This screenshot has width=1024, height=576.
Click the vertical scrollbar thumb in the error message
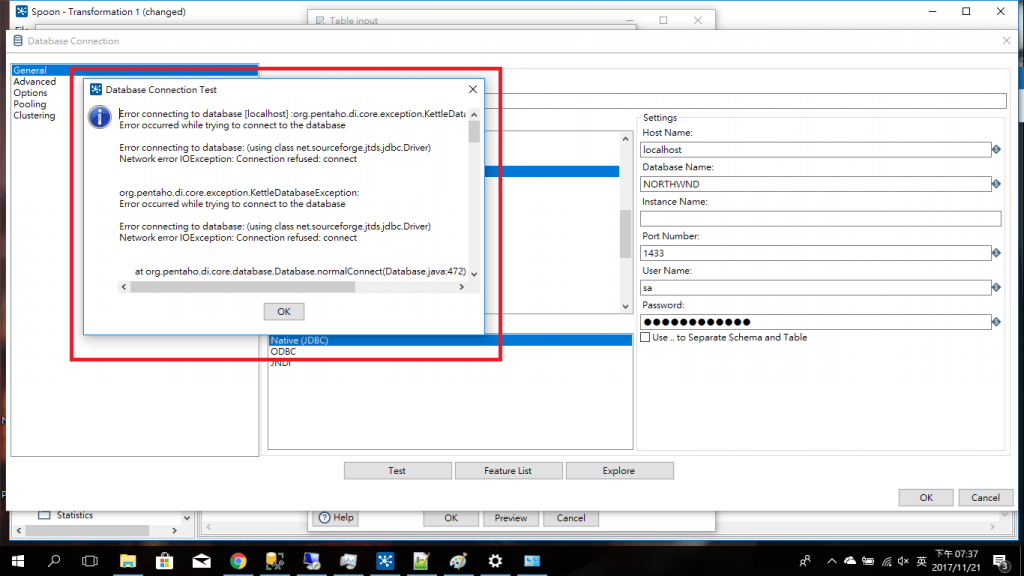coord(474,131)
